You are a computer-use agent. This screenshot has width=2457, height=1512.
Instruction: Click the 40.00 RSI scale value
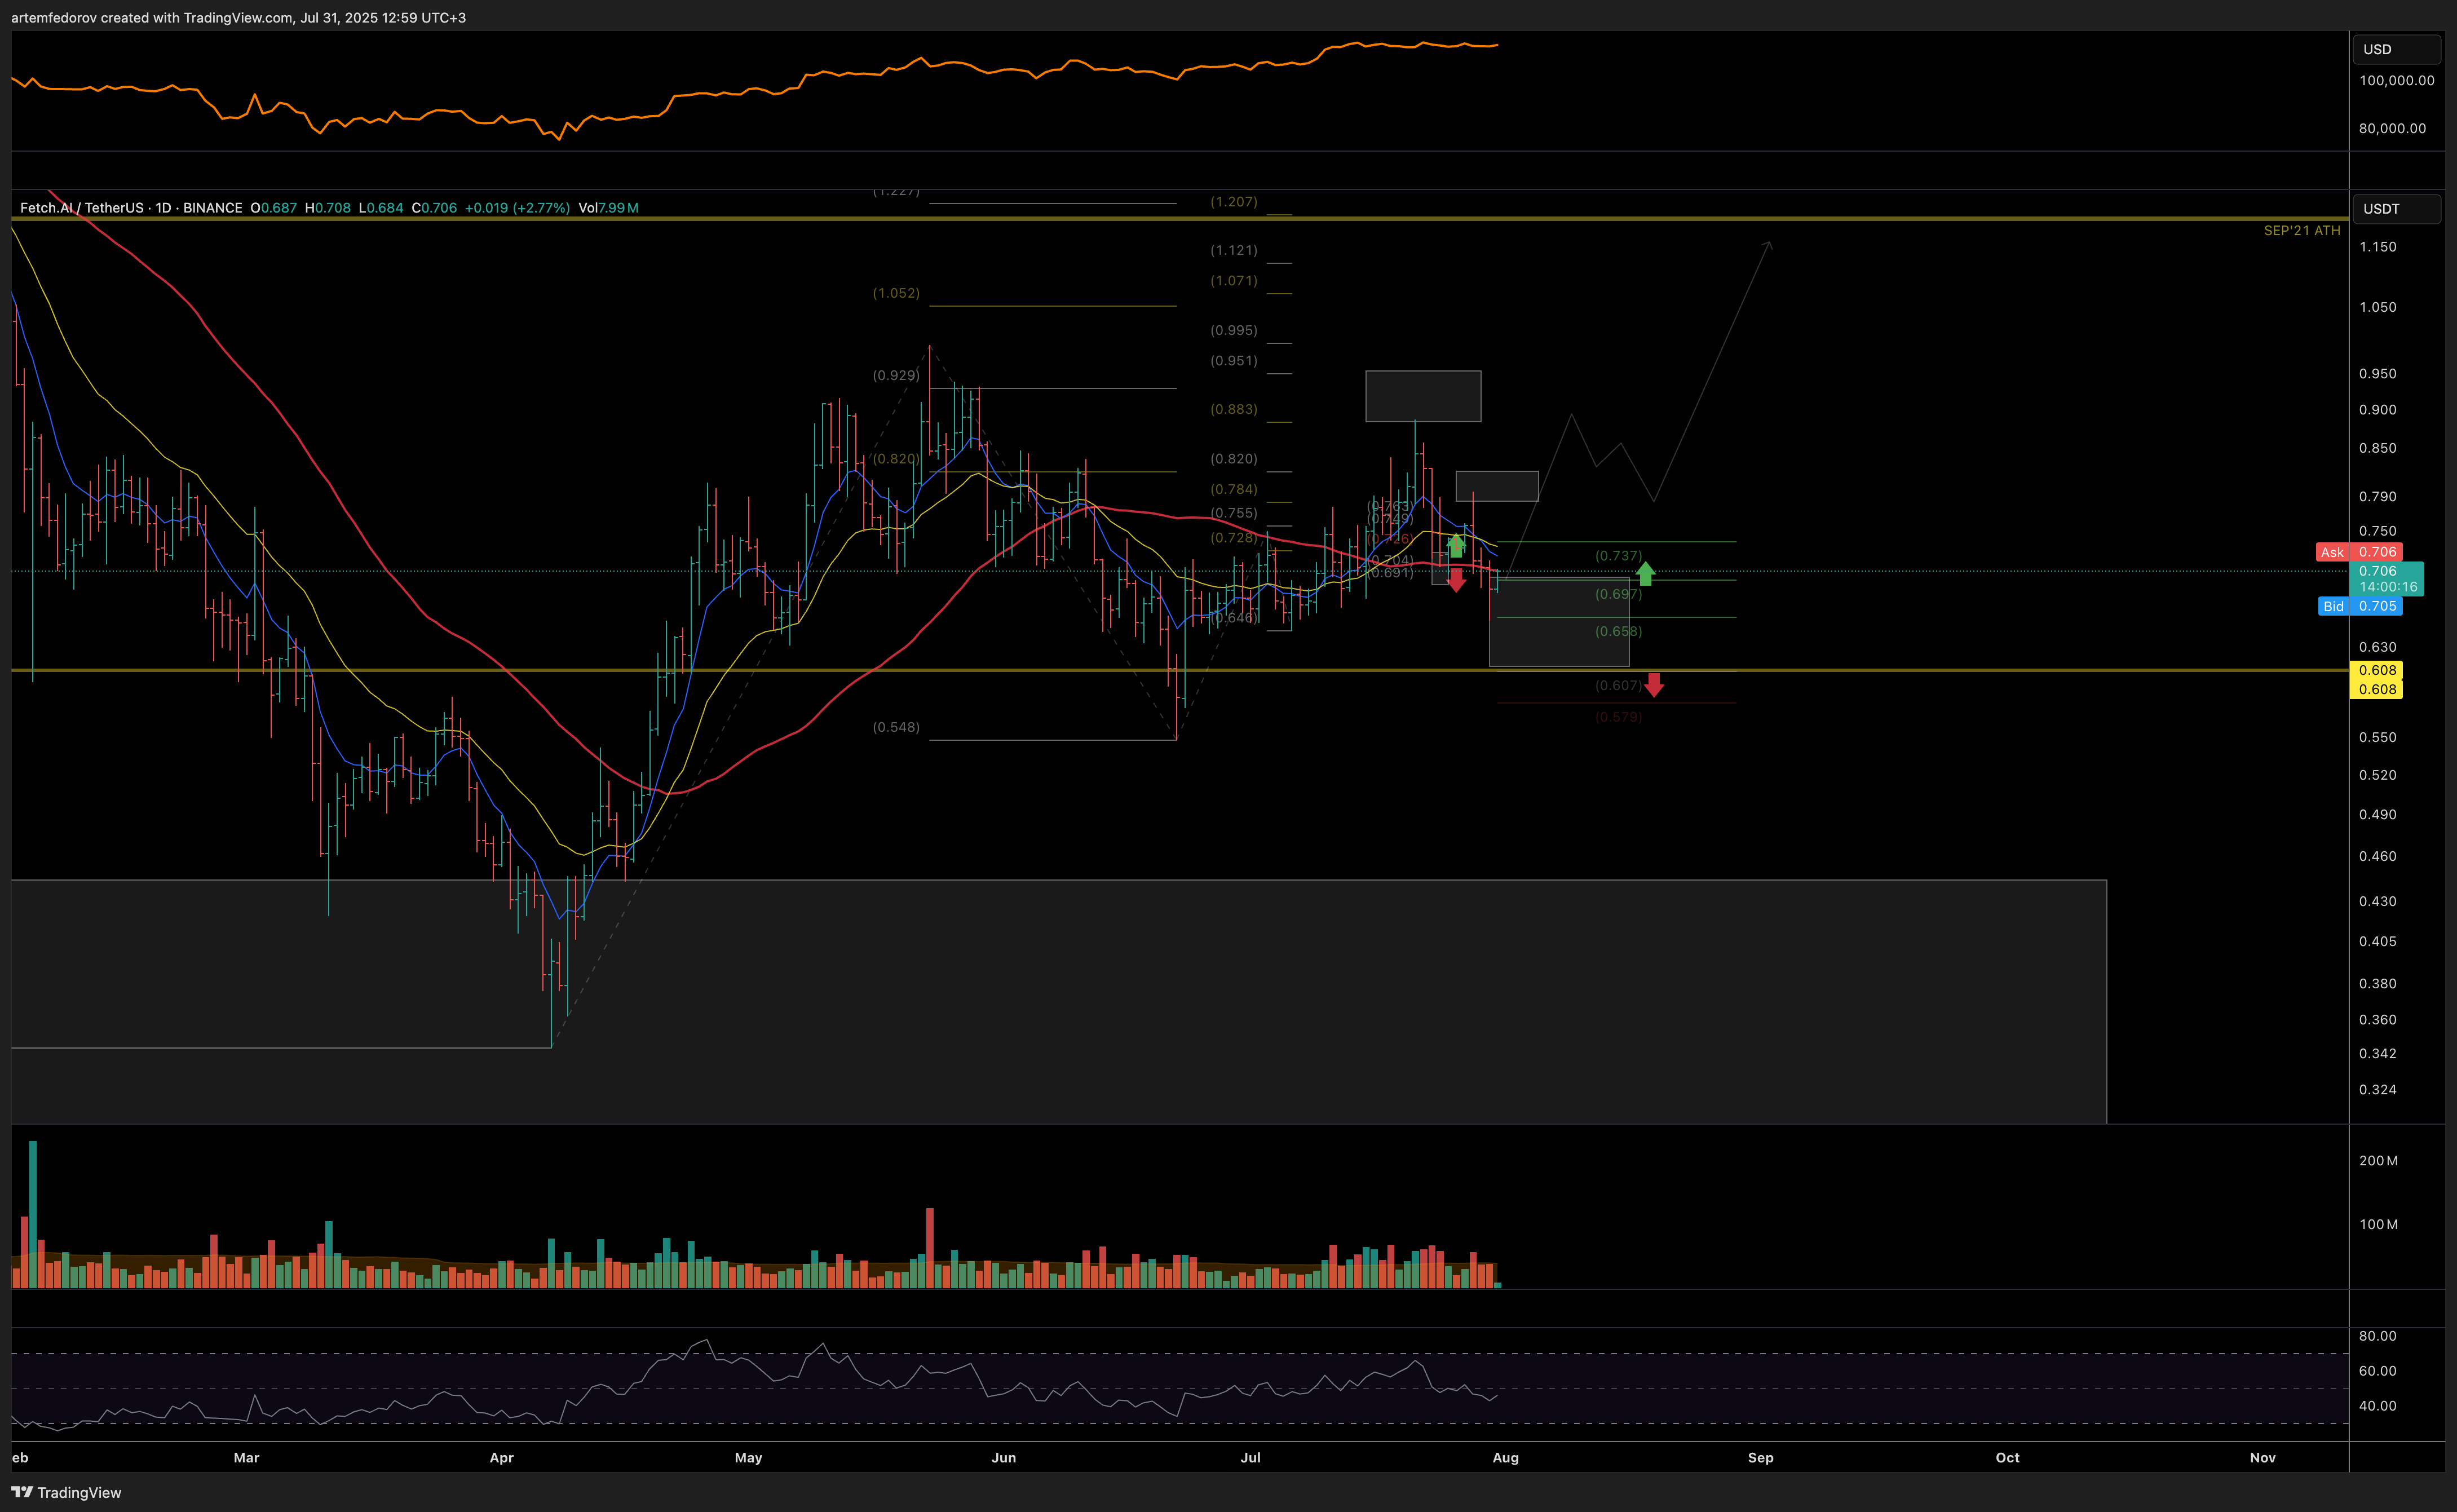(2377, 1406)
